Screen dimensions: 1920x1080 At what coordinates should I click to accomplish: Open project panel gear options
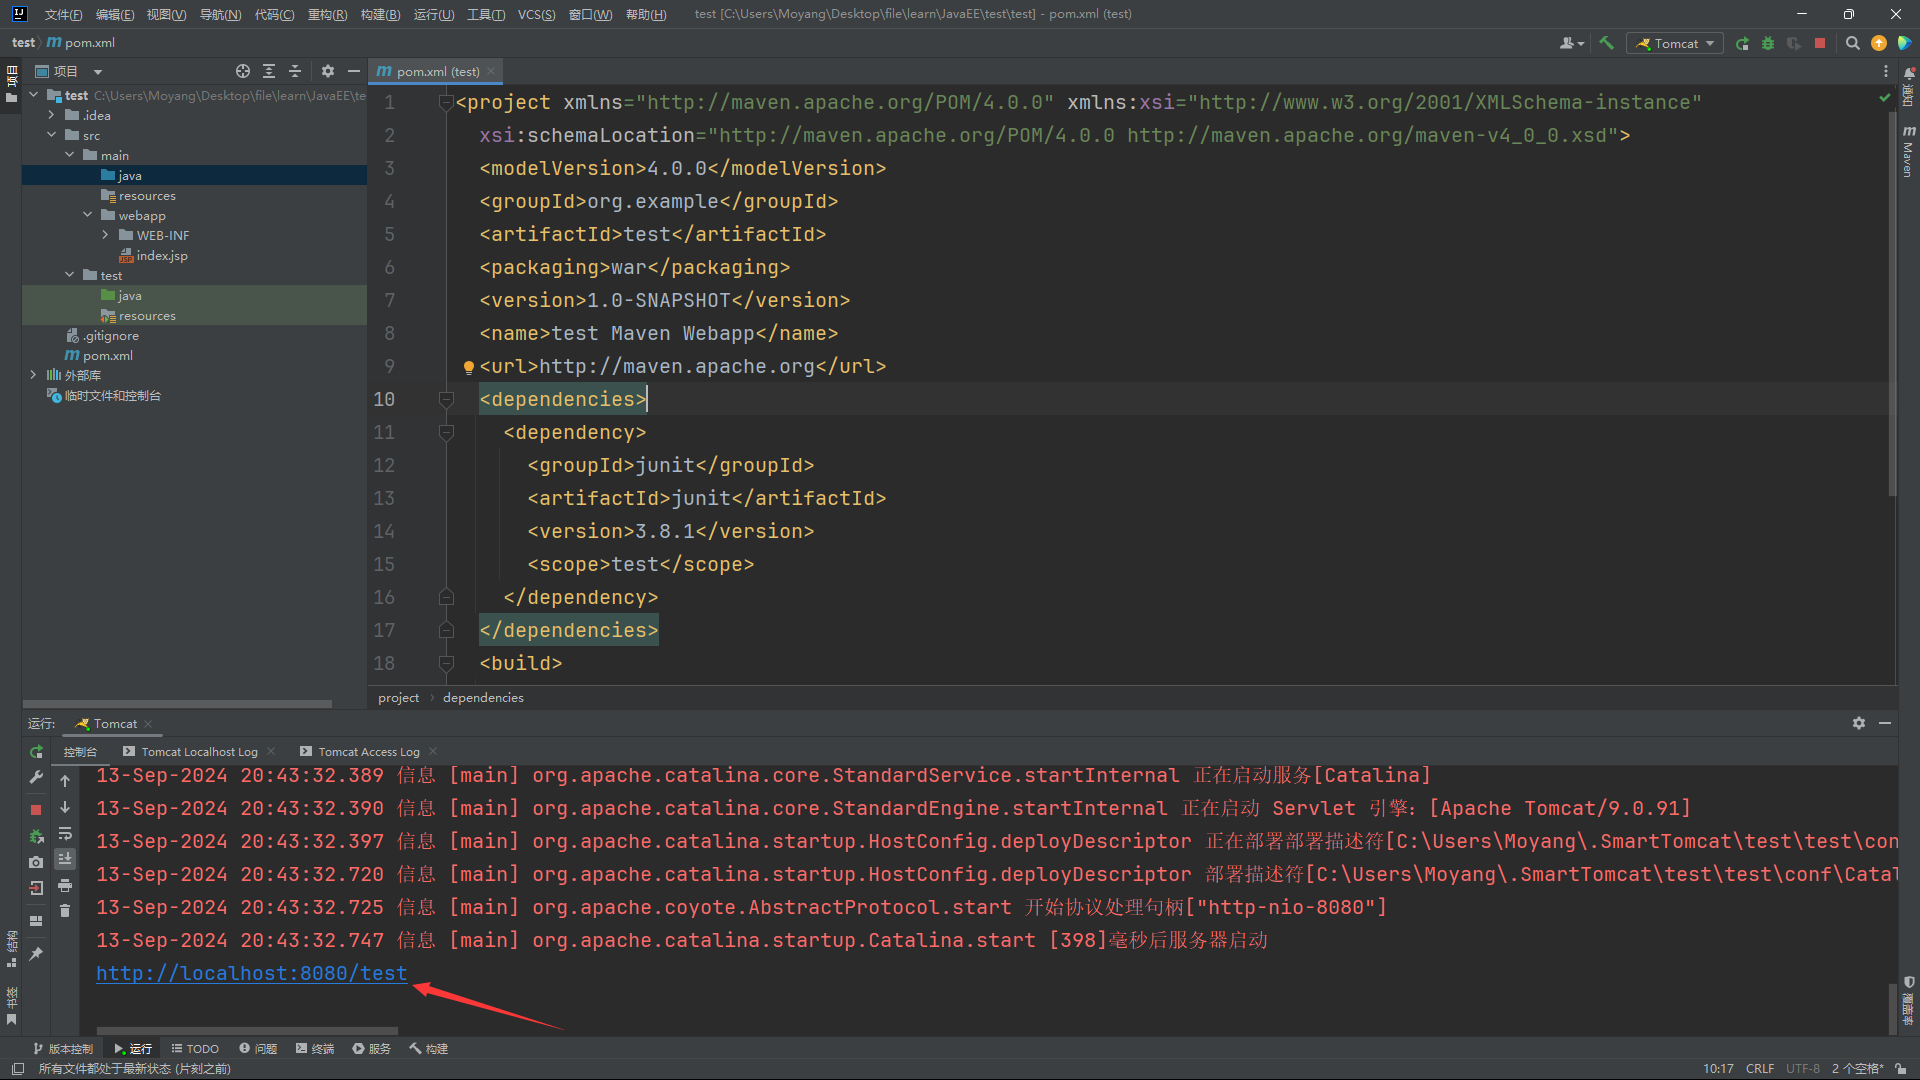click(x=328, y=71)
